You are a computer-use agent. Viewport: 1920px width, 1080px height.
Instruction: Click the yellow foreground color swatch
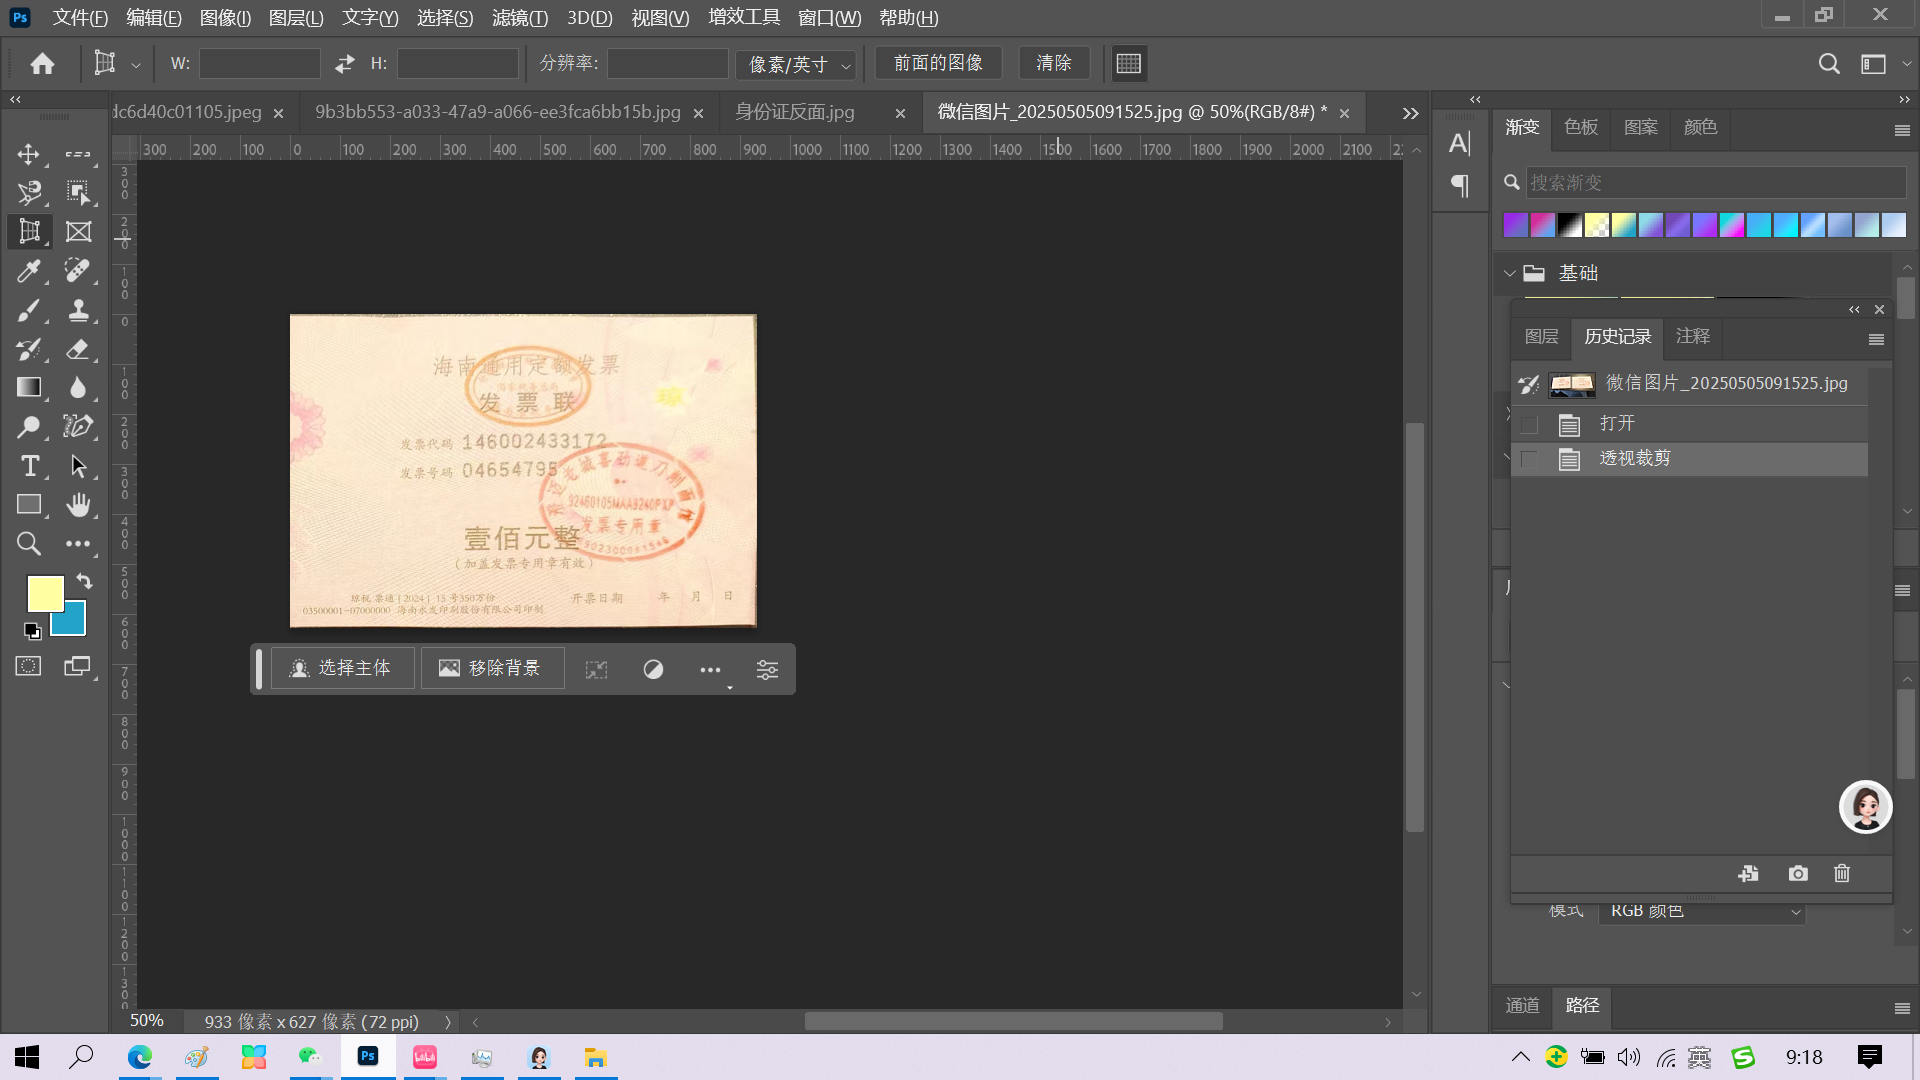coord(42,591)
